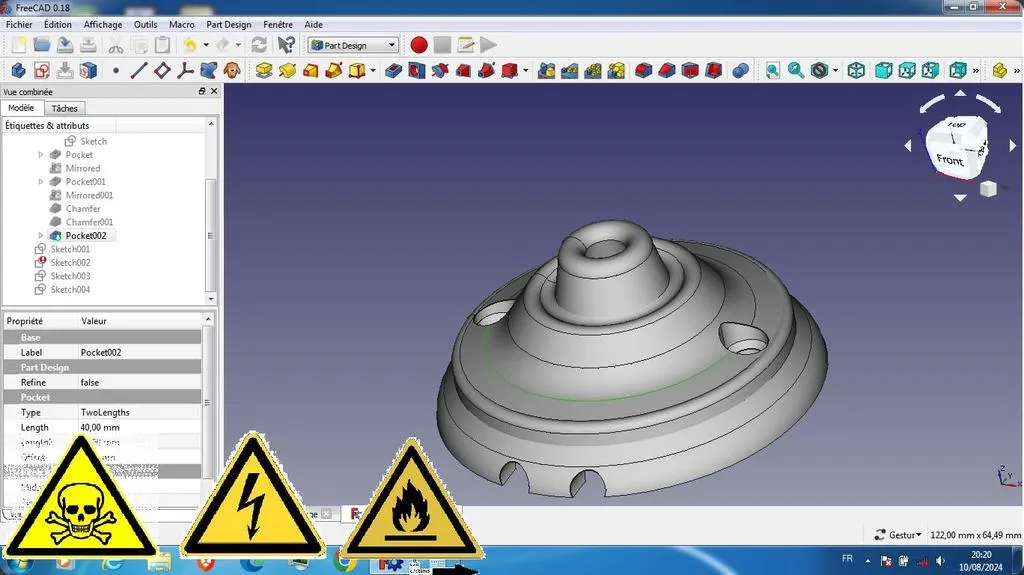
Task: Click the Front face of navigation cube
Action: pos(949,159)
